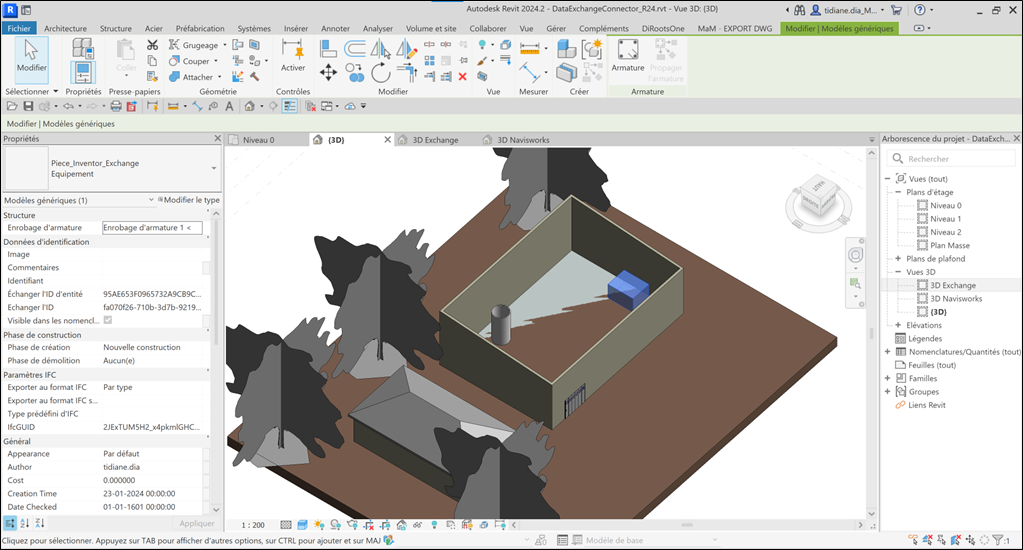Expand the Plans de plafond tree node
This screenshot has width=1023, height=550.
click(898, 258)
